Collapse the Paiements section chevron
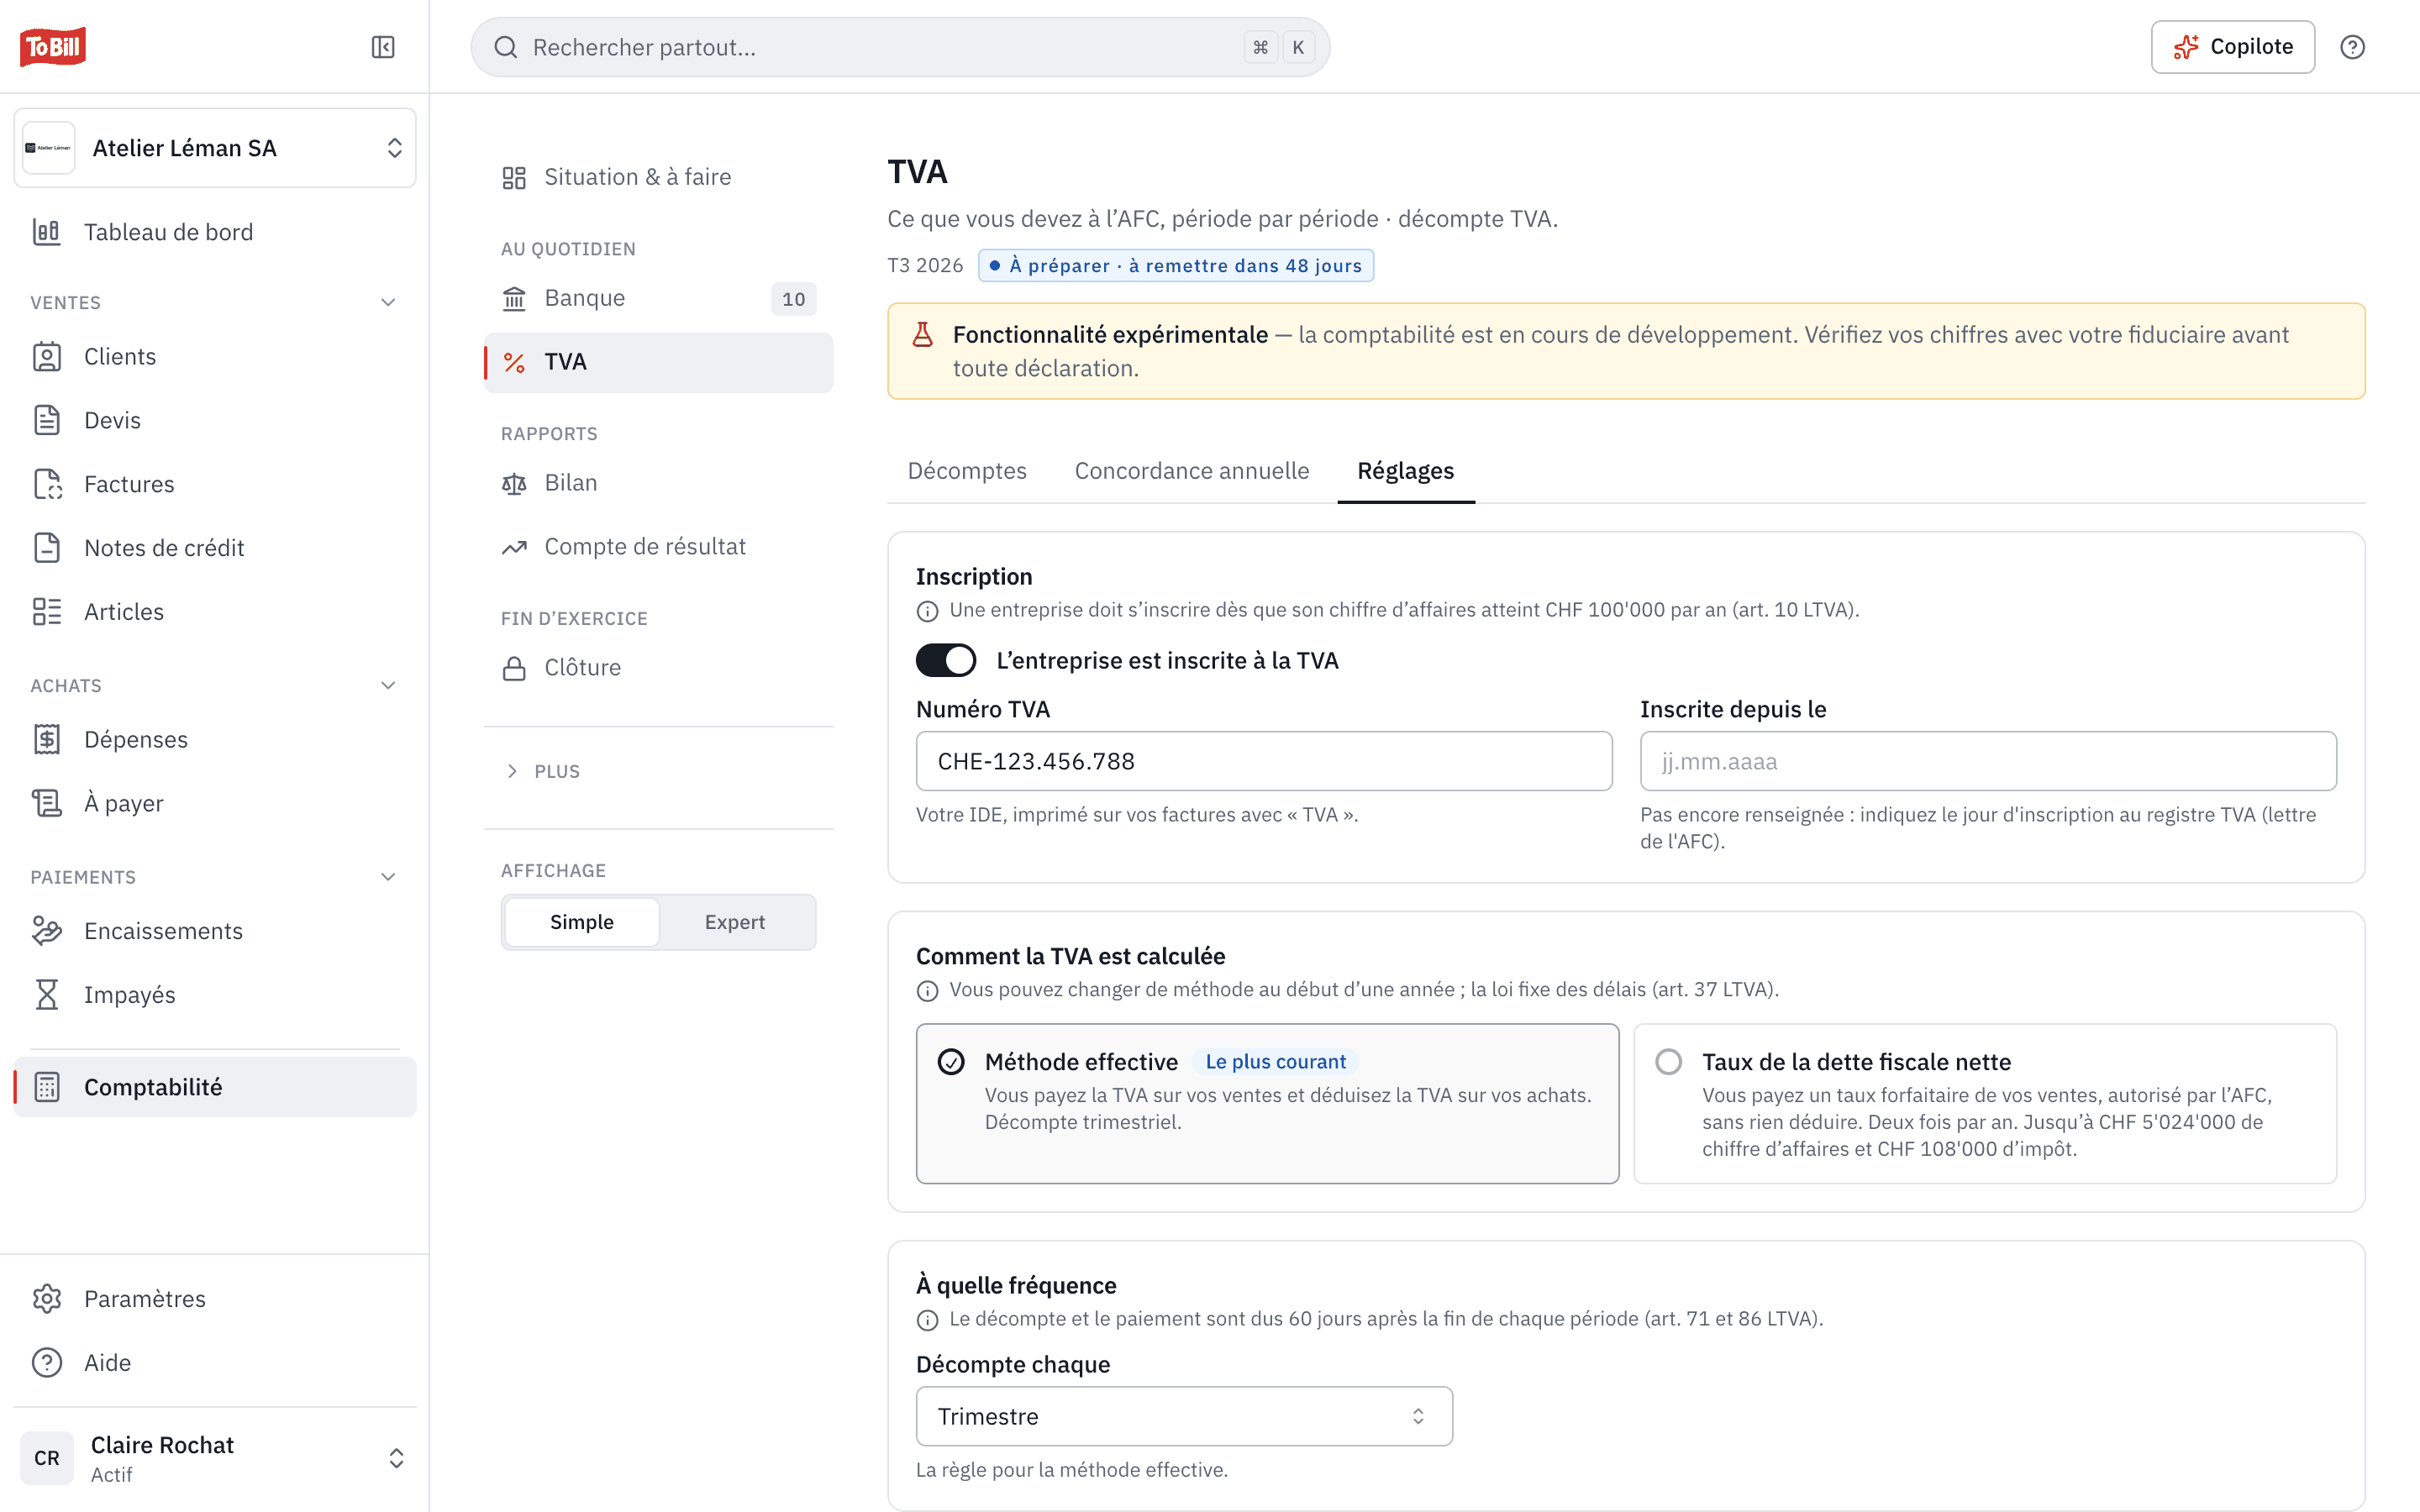 click(x=388, y=877)
